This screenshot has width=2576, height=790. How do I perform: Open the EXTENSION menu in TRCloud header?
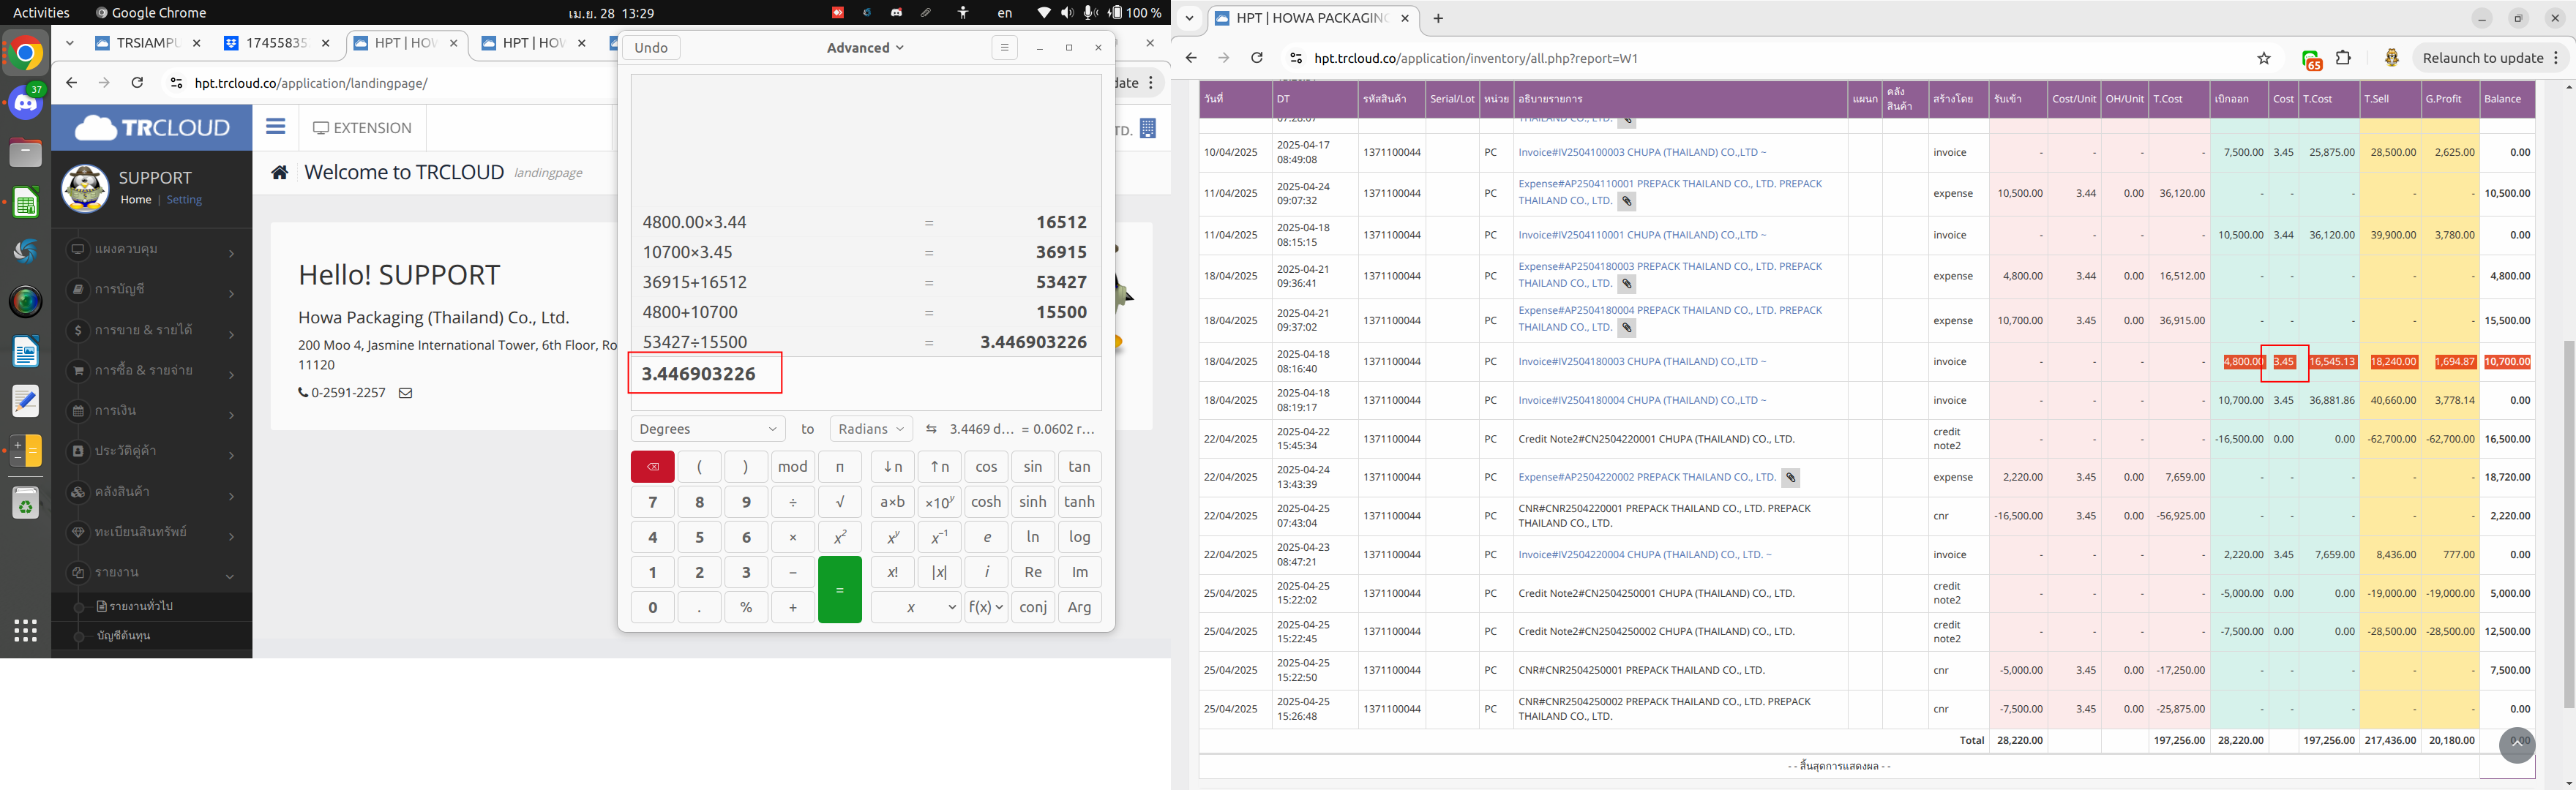point(362,128)
